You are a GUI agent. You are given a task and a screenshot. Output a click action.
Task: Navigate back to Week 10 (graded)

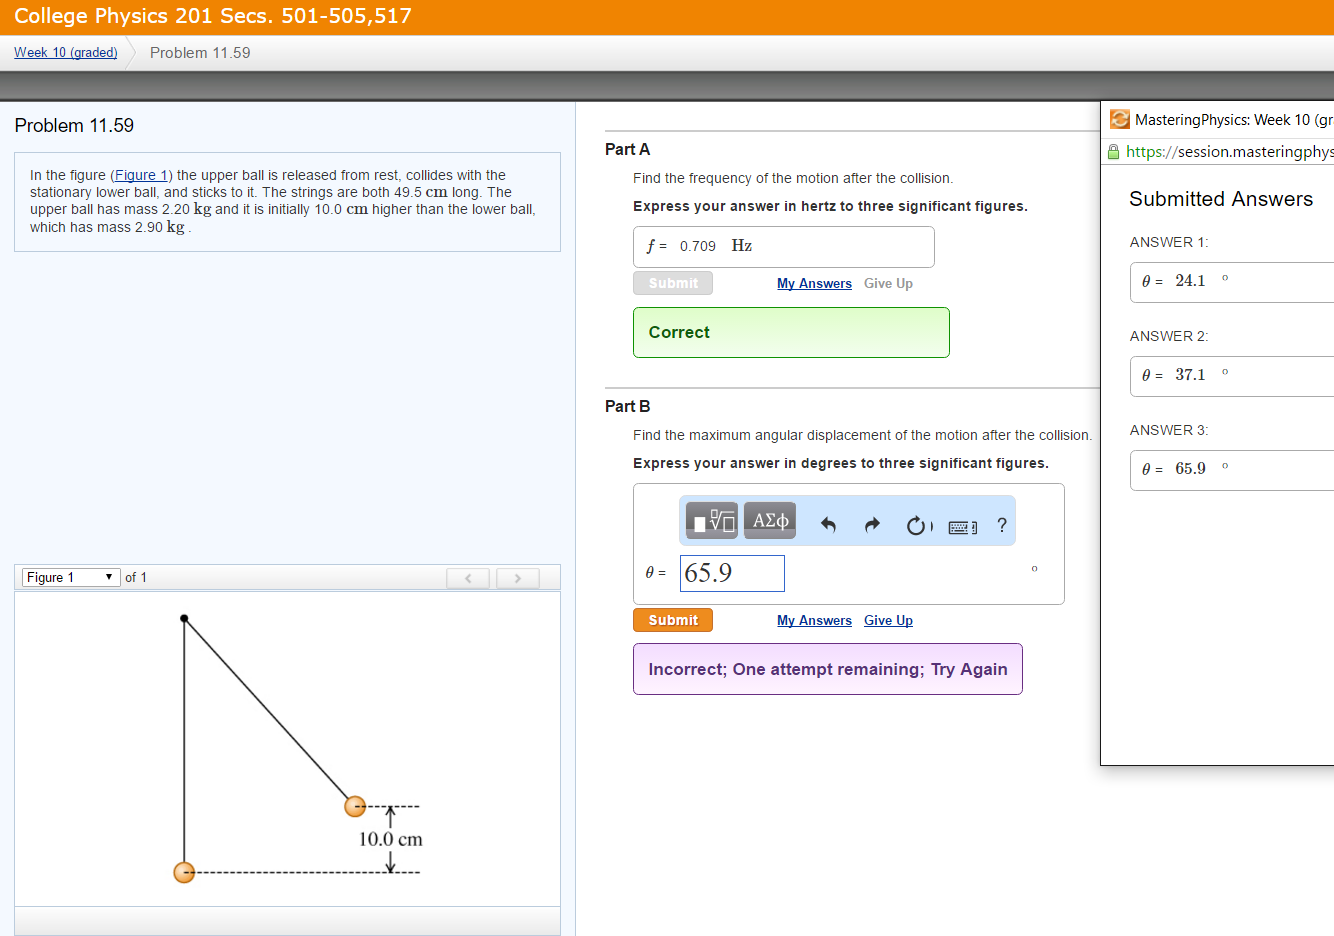click(x=64, y=52)
